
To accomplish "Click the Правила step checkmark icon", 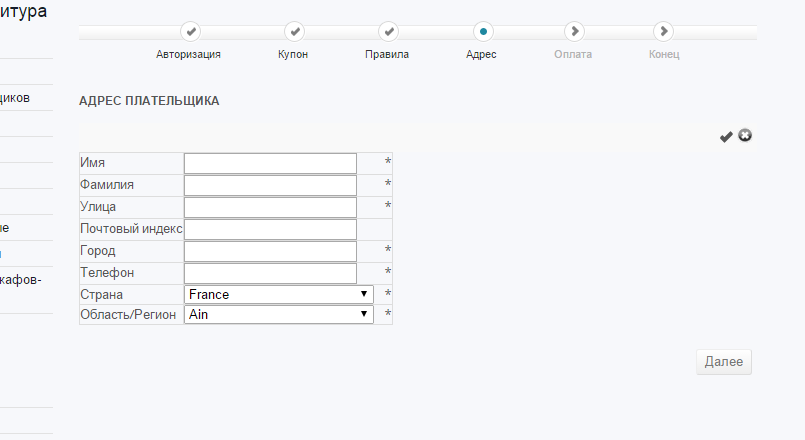I will (x=389, y=32).
